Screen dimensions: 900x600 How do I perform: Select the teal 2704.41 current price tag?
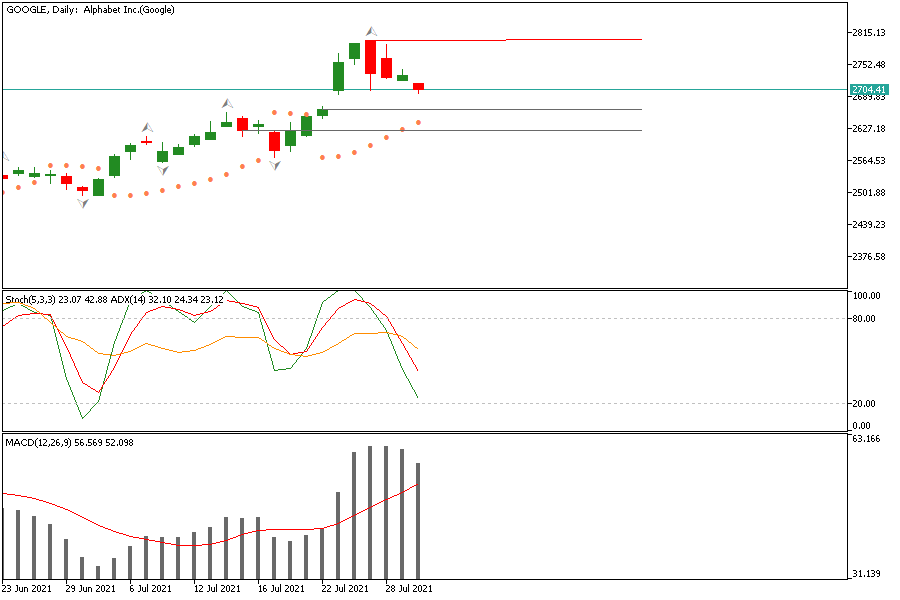pyautogui.click(x=869, y=90)
